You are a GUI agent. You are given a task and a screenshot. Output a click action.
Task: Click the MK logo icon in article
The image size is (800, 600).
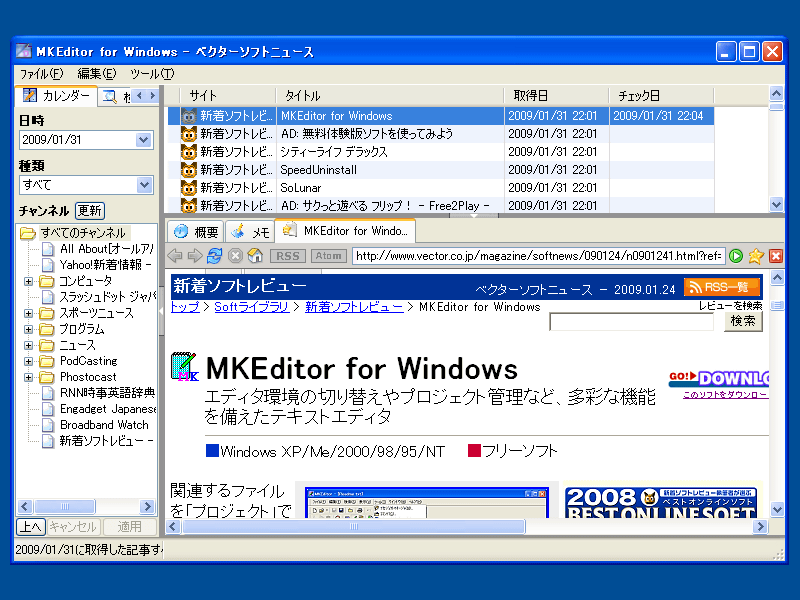click(x=184, y=367)
